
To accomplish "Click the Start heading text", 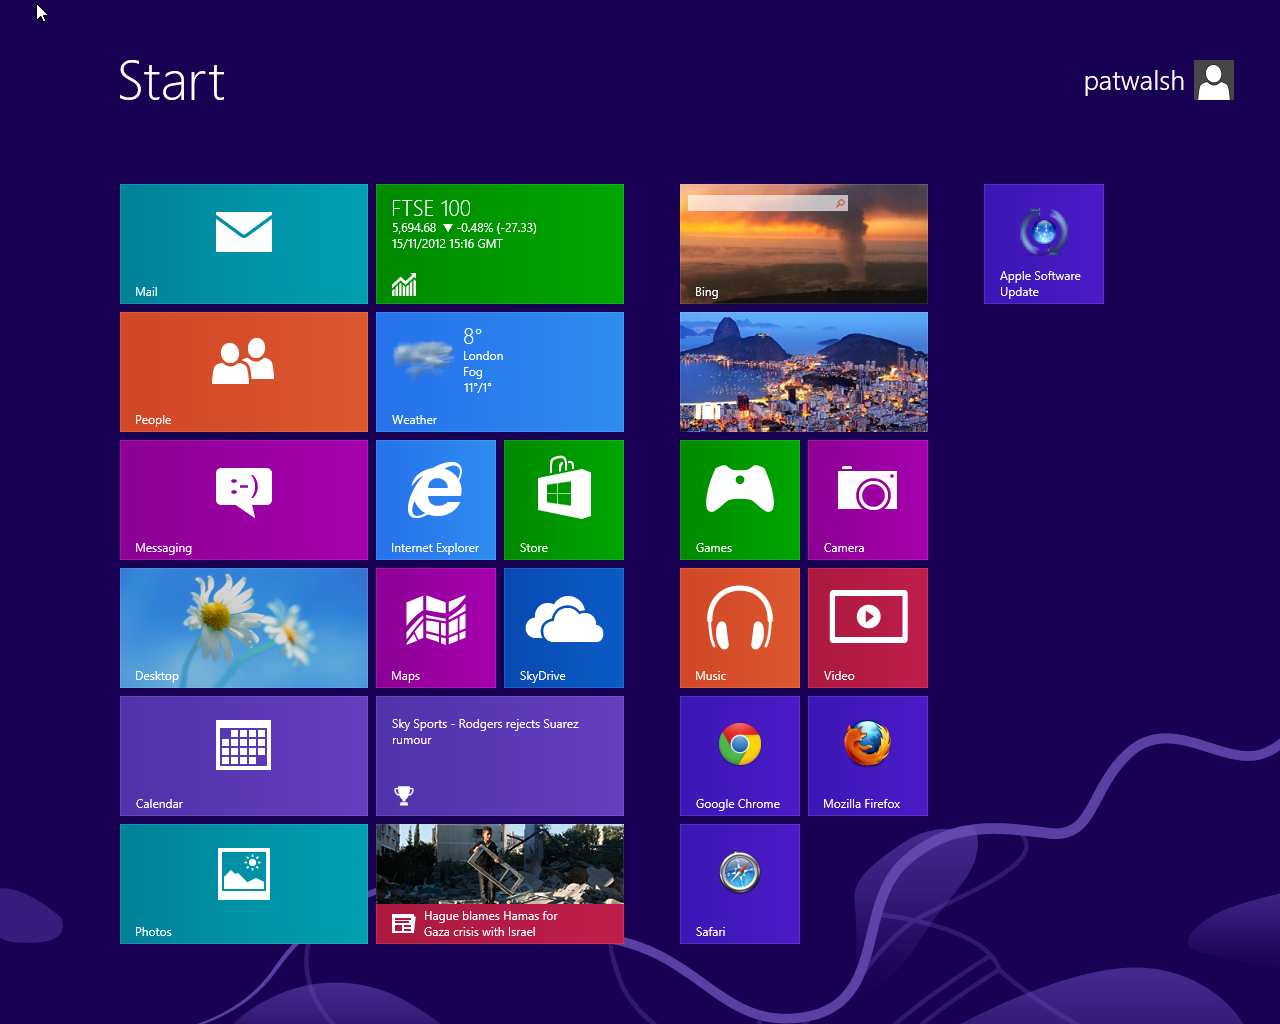I will click(172, 81).
